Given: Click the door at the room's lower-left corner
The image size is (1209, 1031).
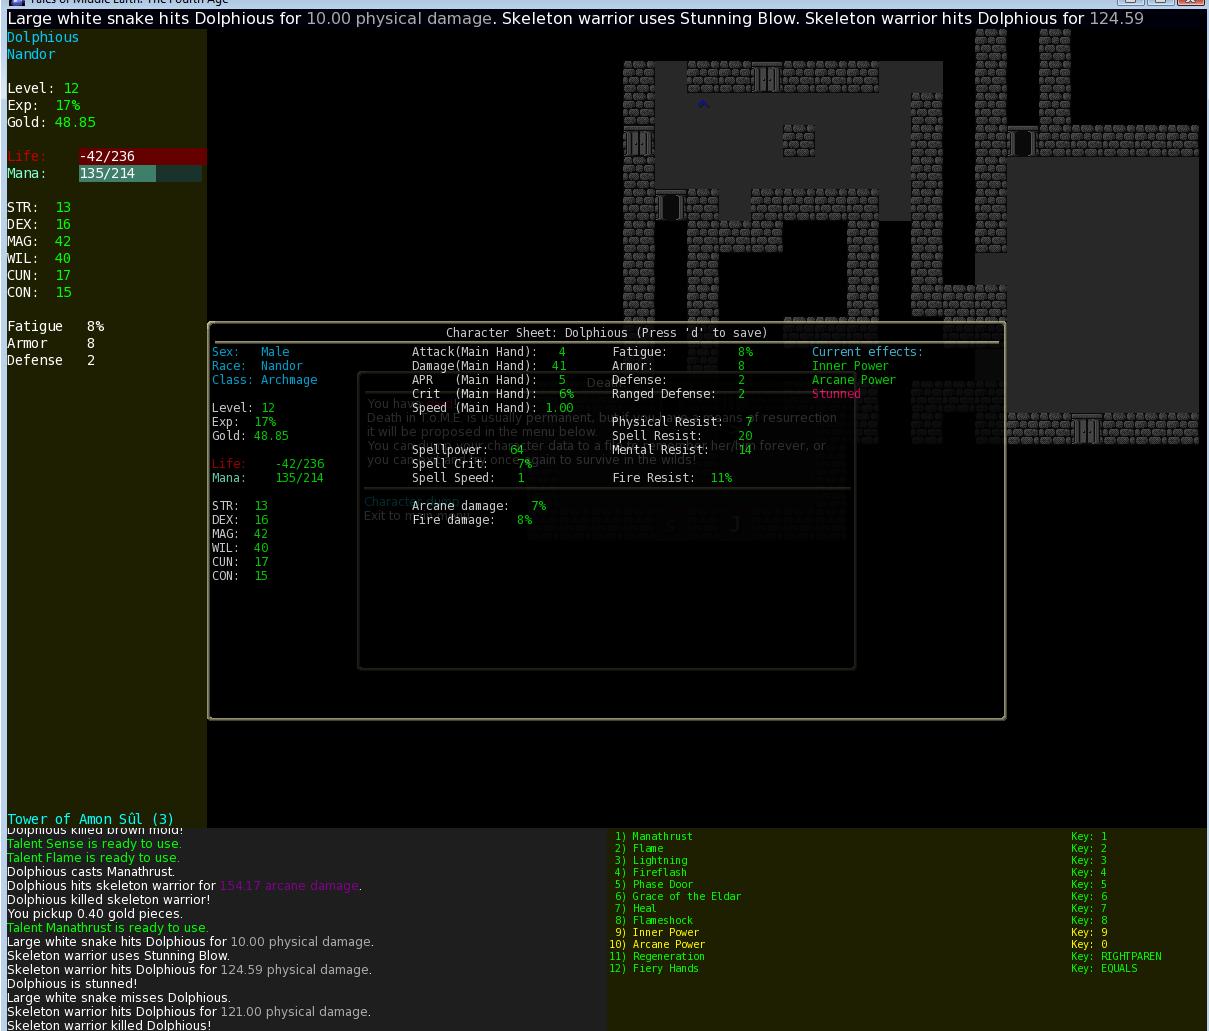Looking at the screenshot, I should click(x=671, y=205).
